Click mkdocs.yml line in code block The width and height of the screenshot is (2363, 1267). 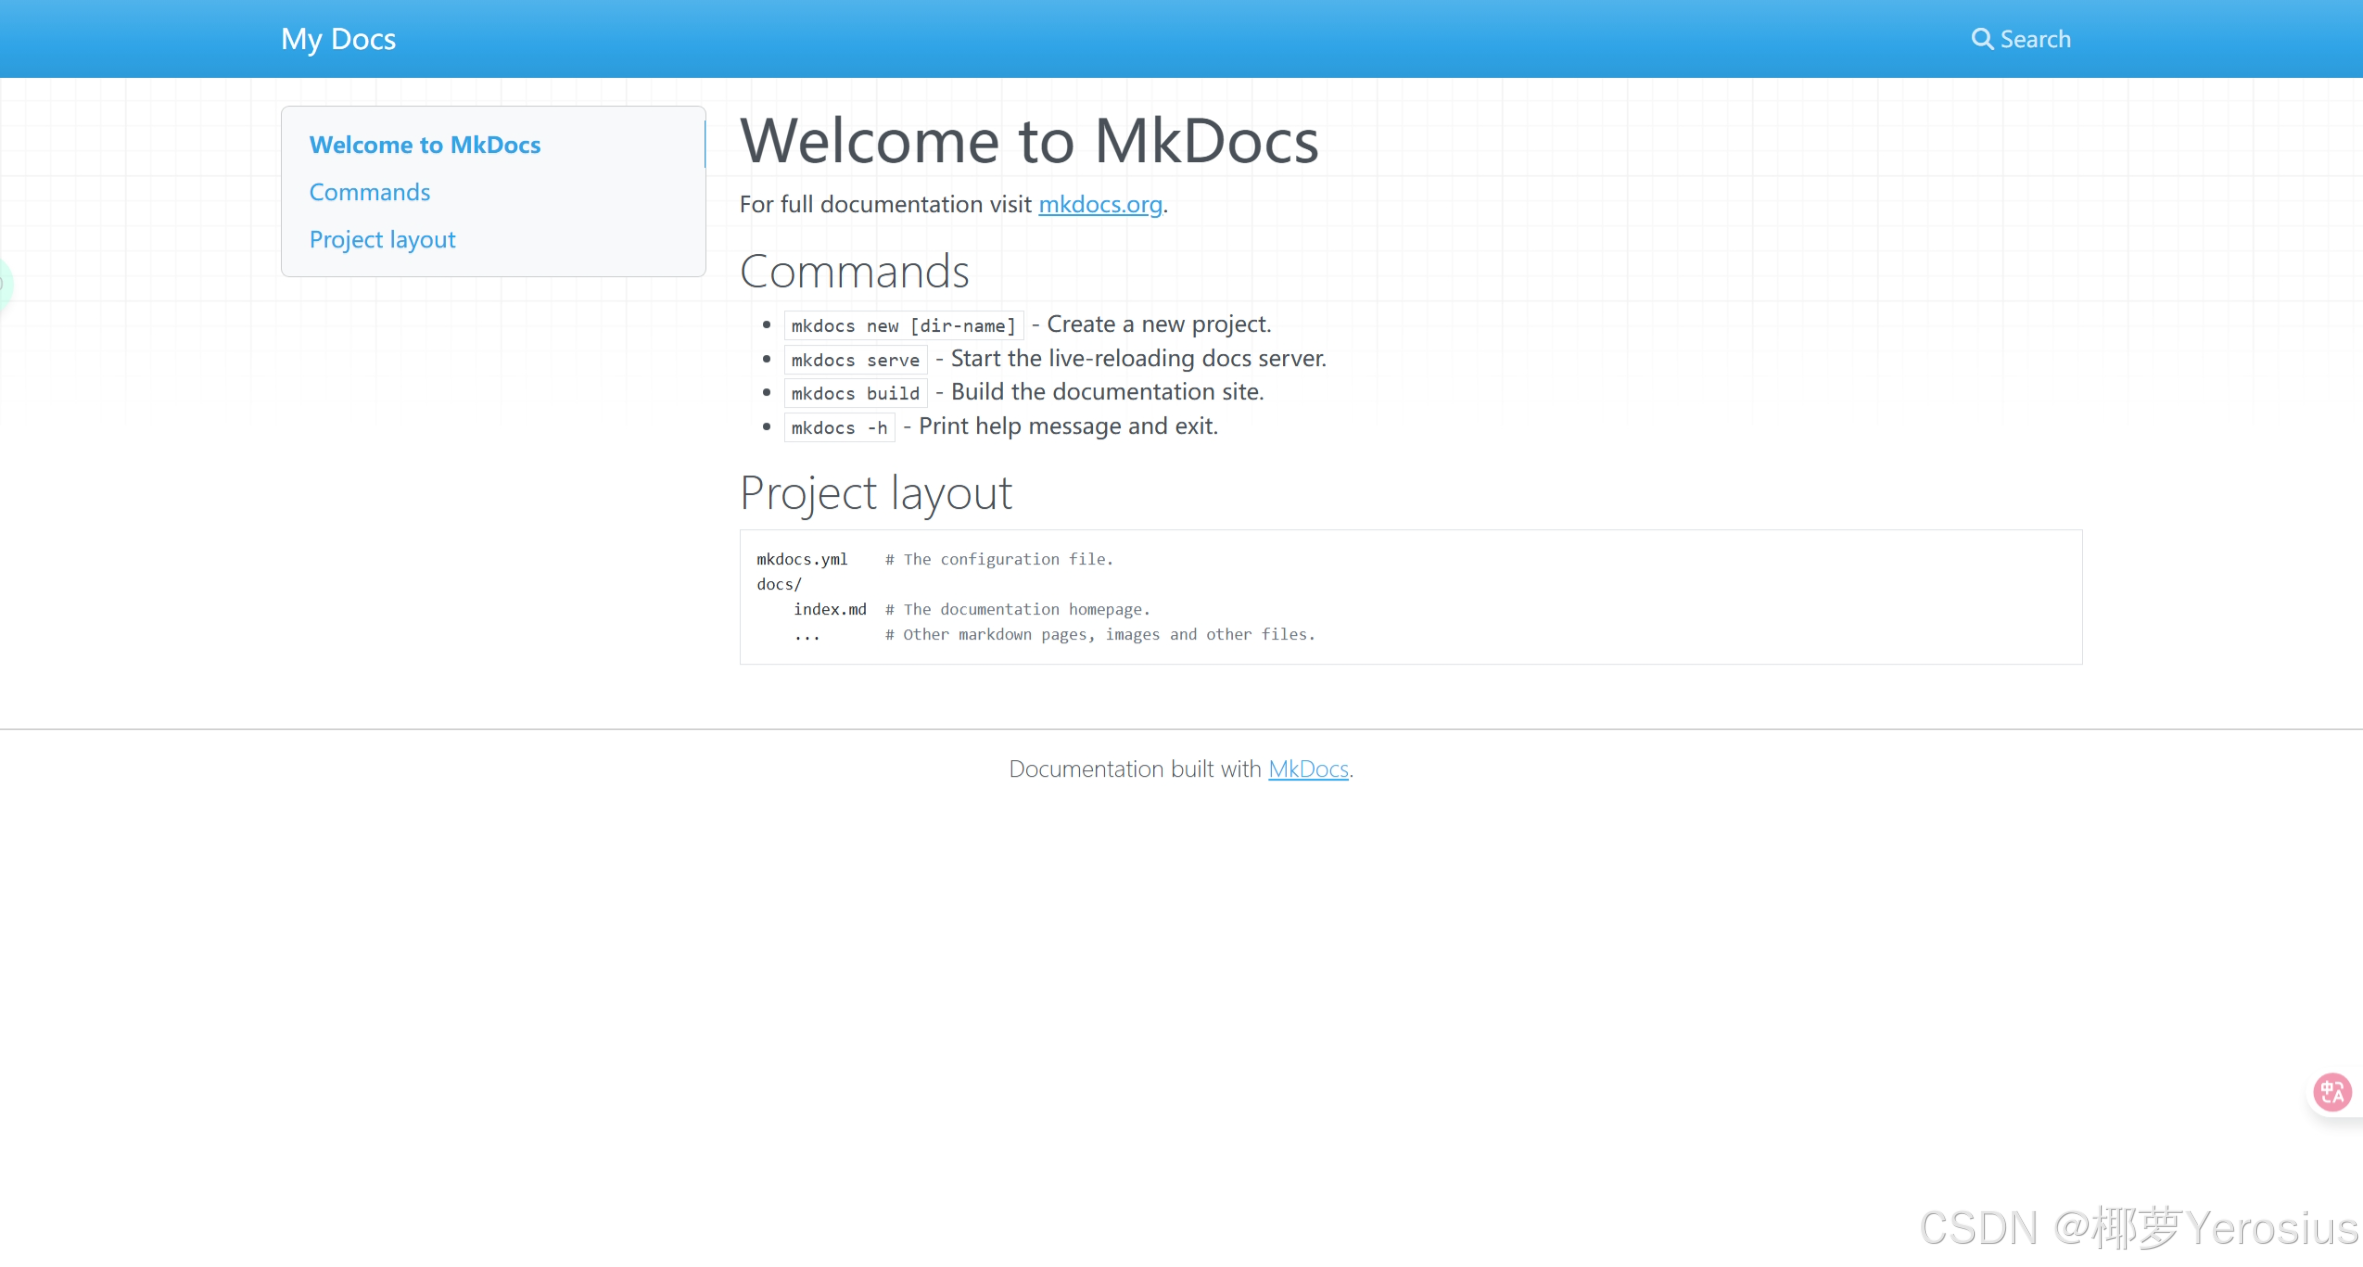(801, 559)
